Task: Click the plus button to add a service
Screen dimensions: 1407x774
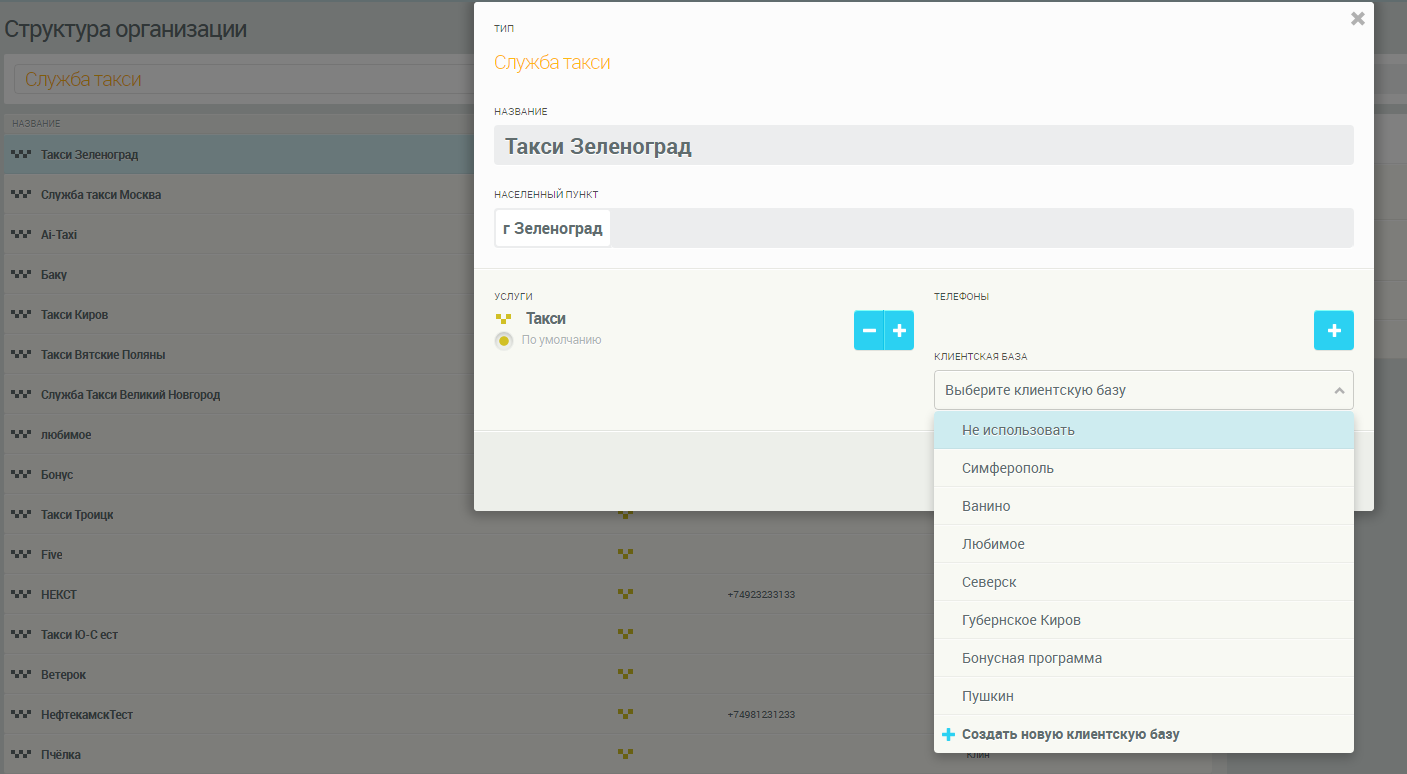Action: point(899,330)
